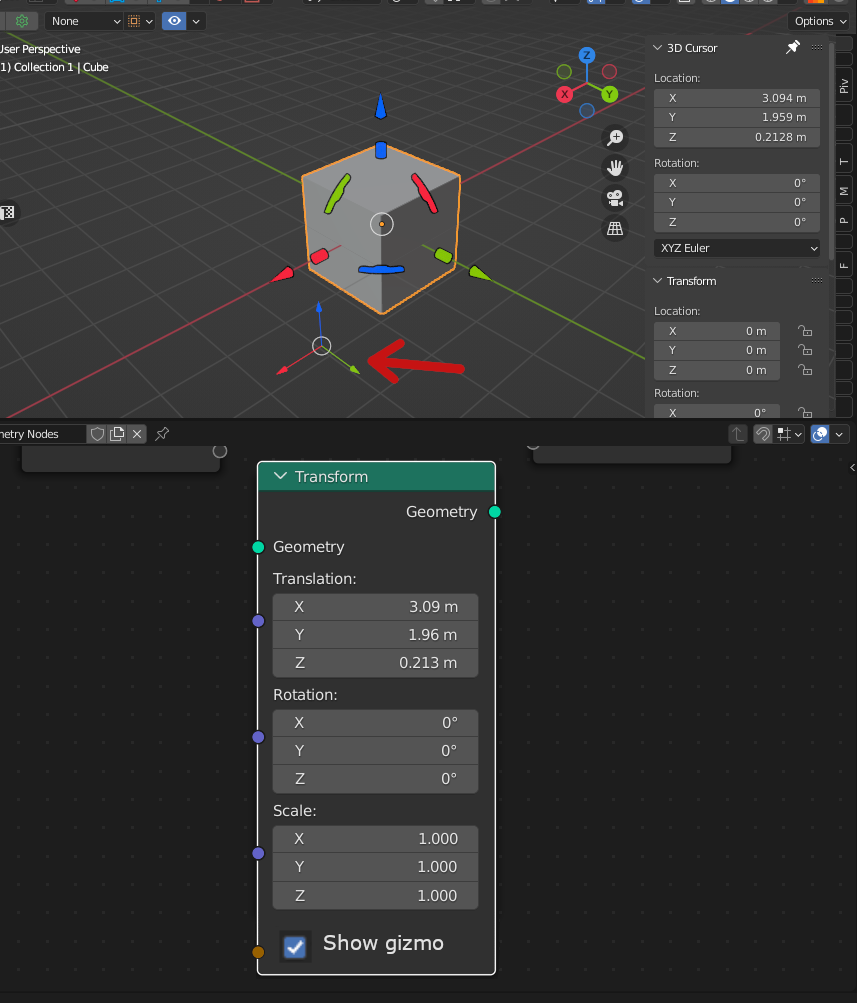Switch to the F sidebar tab
The height and width of the screenshot is (1003, 857).
(x=844, y=265)
